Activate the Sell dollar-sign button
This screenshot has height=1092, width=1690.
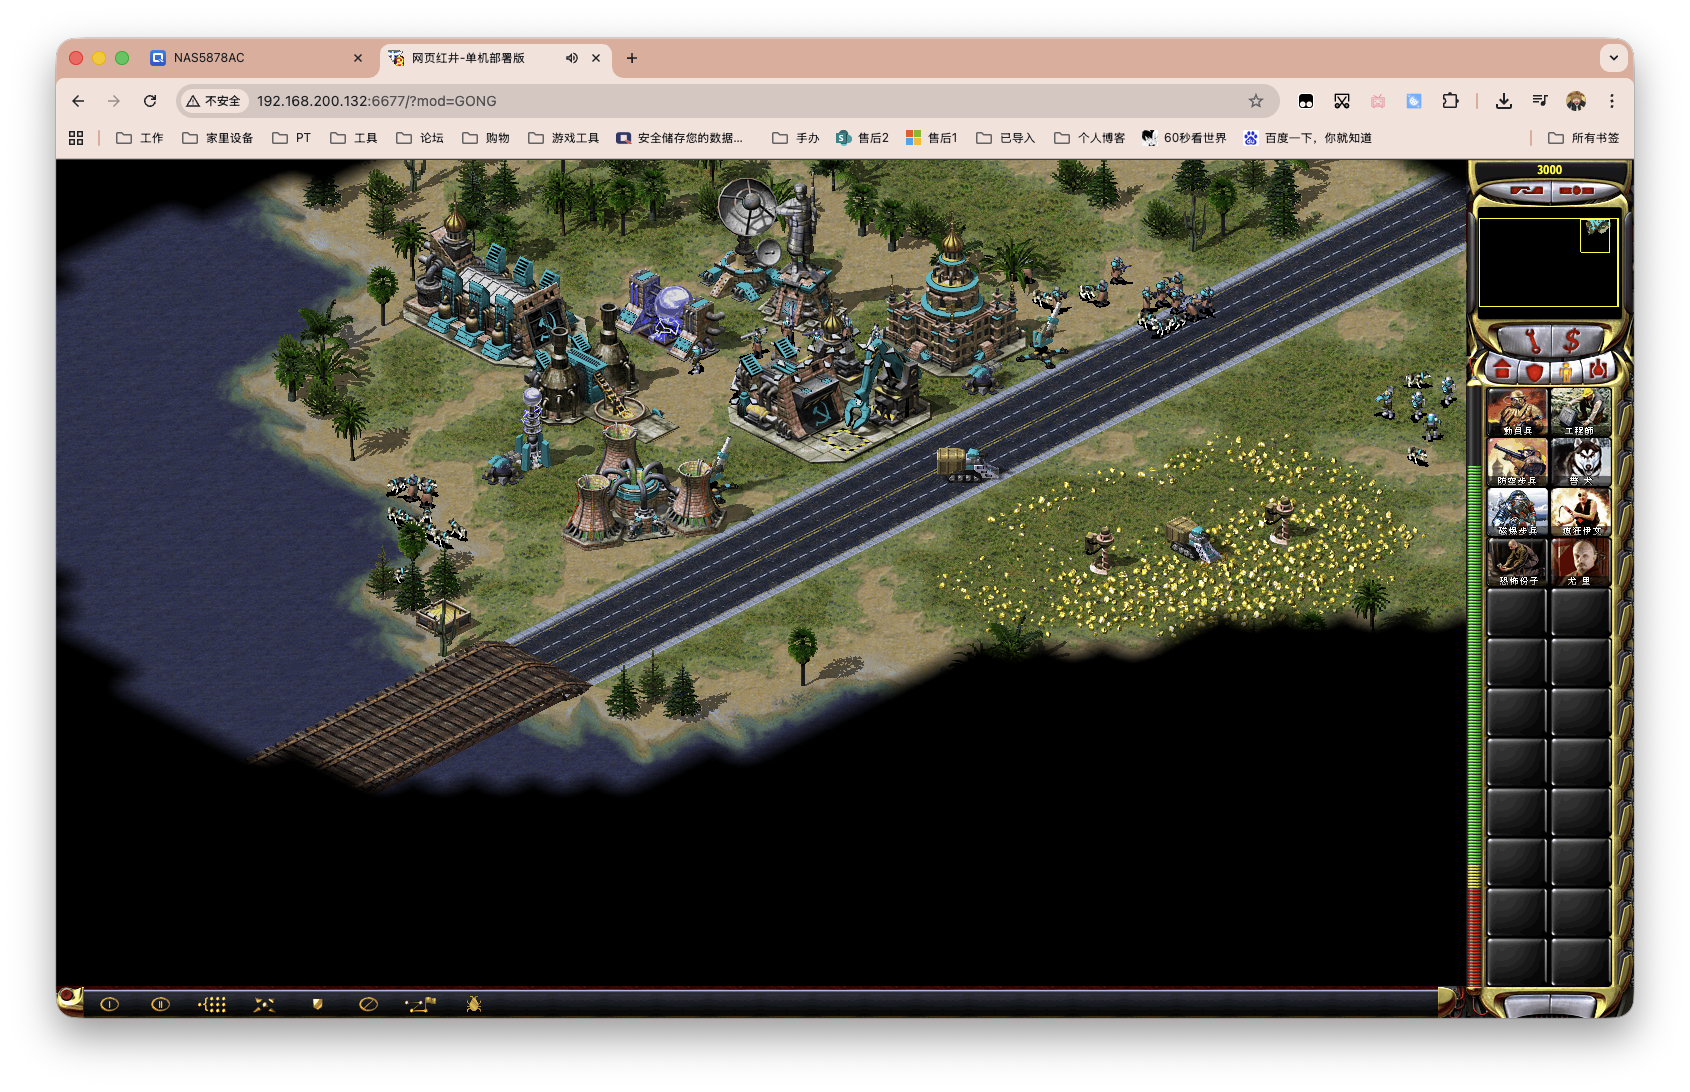click(x=1572, y=341)
